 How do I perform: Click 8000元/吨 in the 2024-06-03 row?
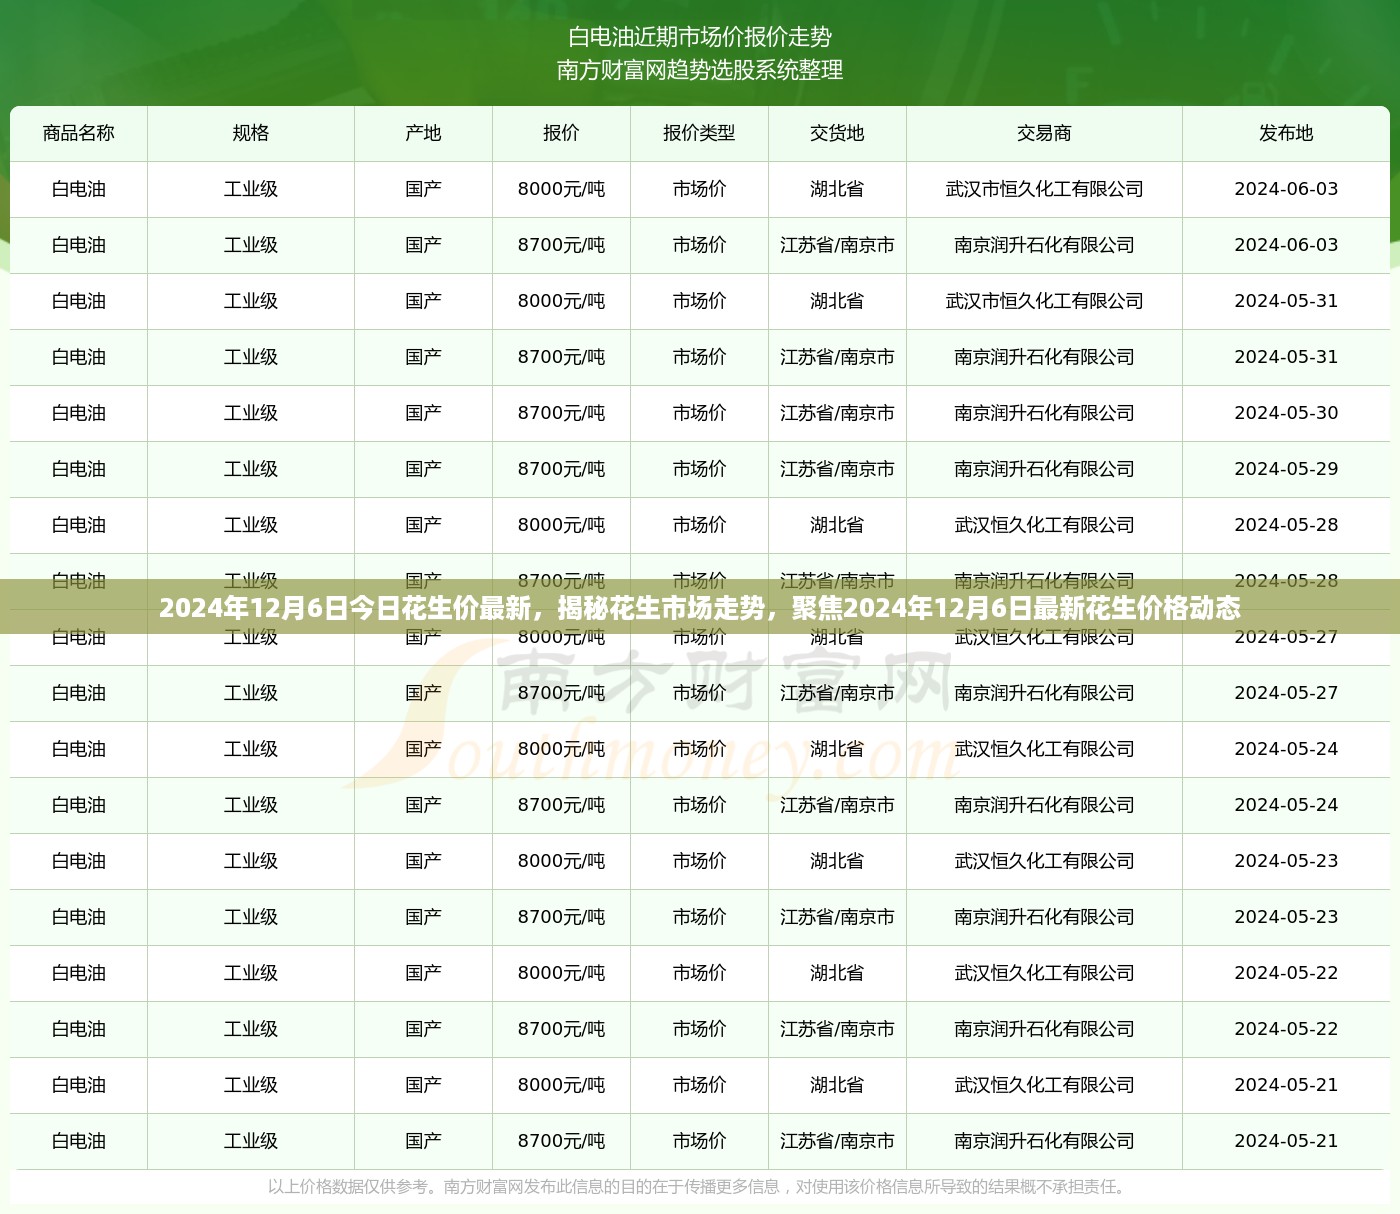(561, 189)
